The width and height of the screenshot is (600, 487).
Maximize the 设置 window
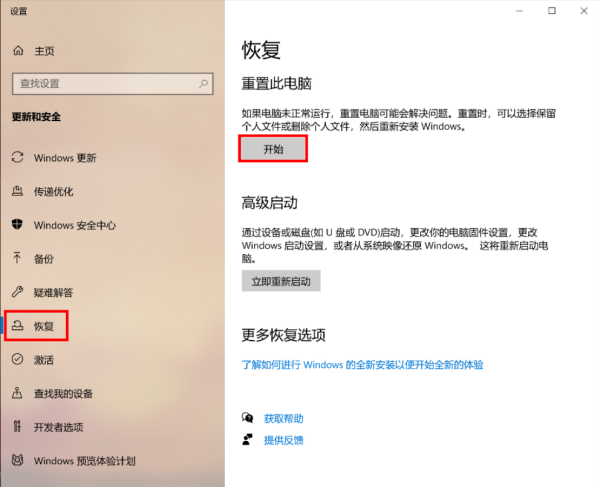[552, 11]
